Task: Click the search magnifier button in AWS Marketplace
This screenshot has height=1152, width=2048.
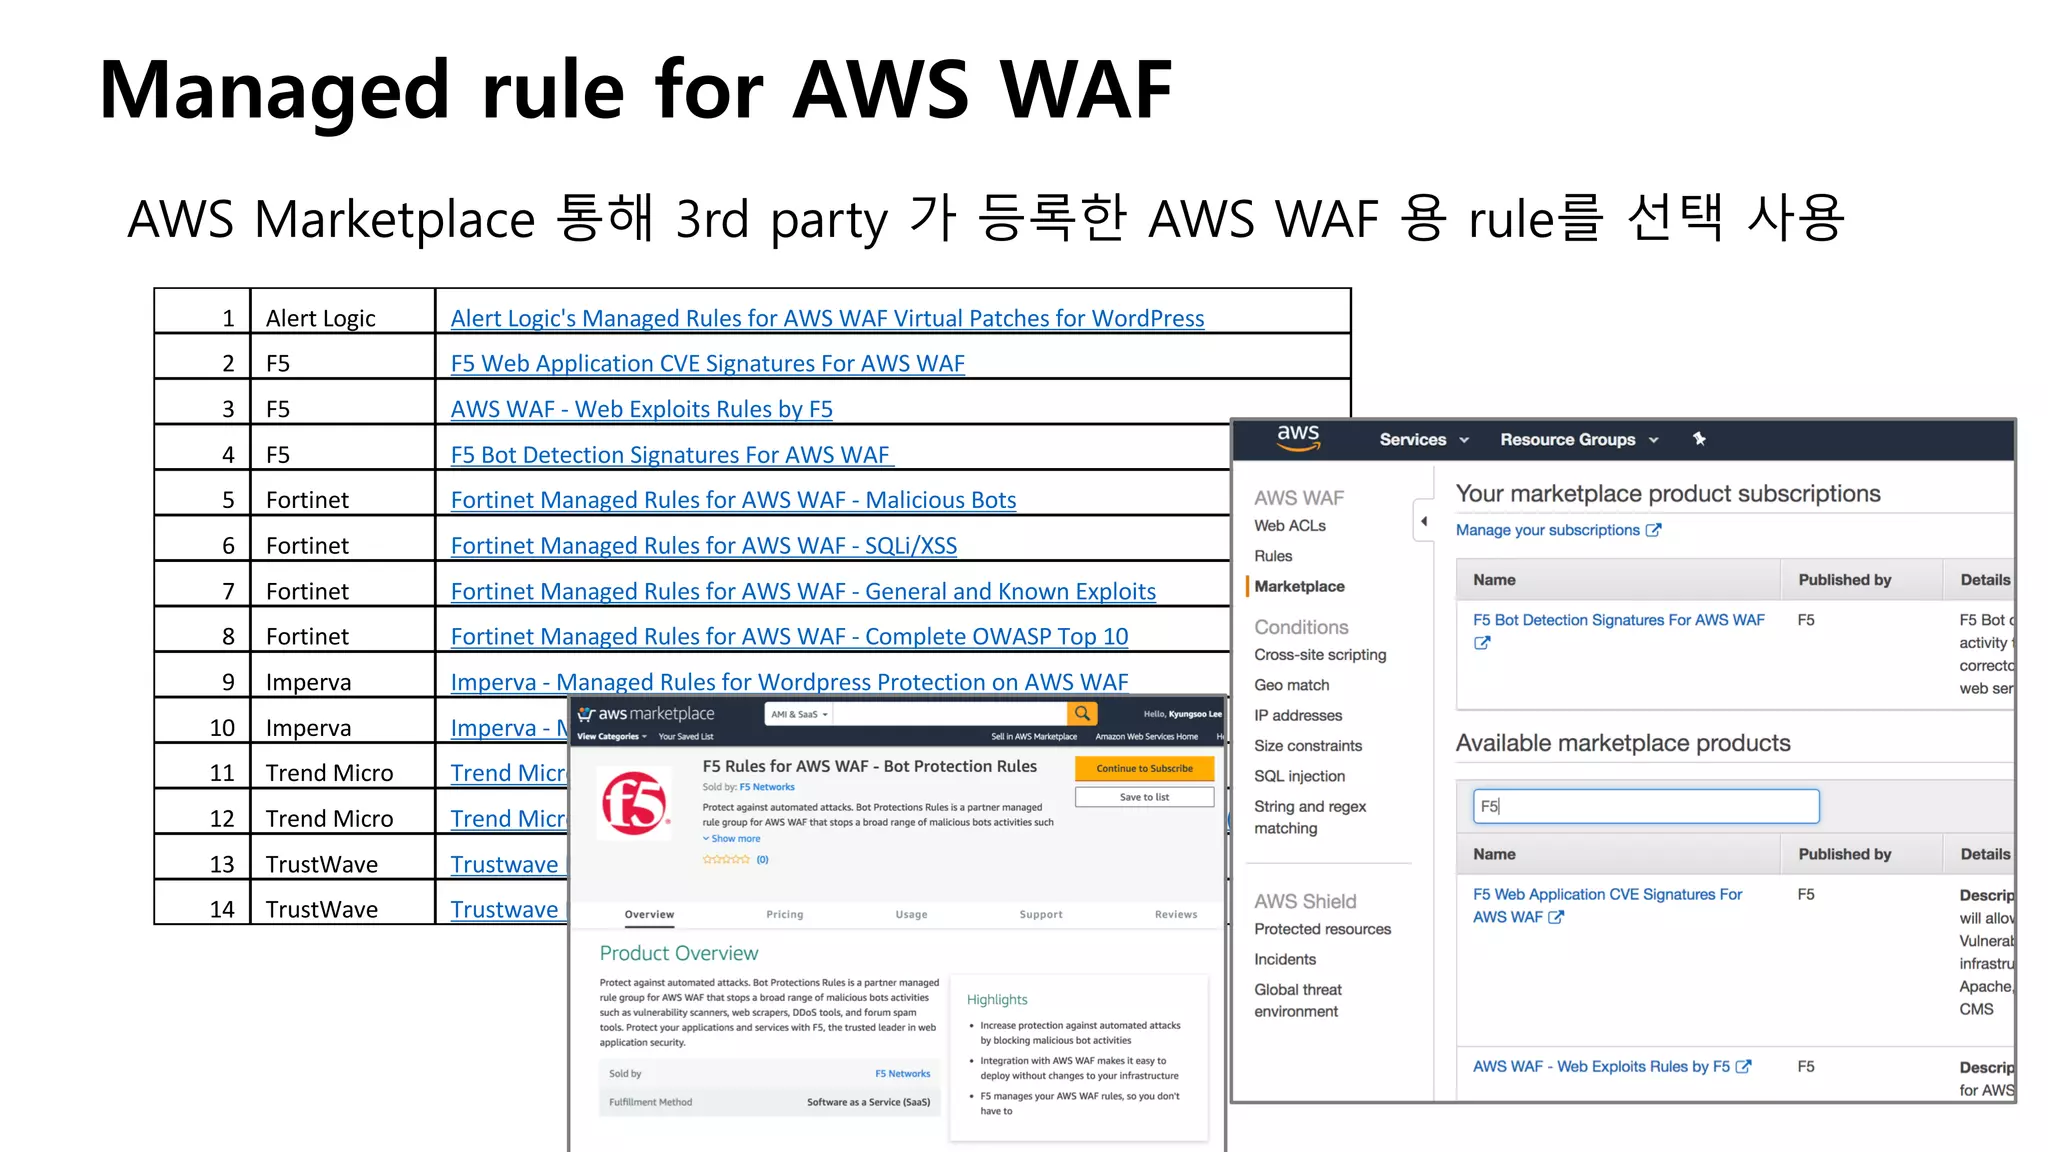Action: tap(1082, 714)
